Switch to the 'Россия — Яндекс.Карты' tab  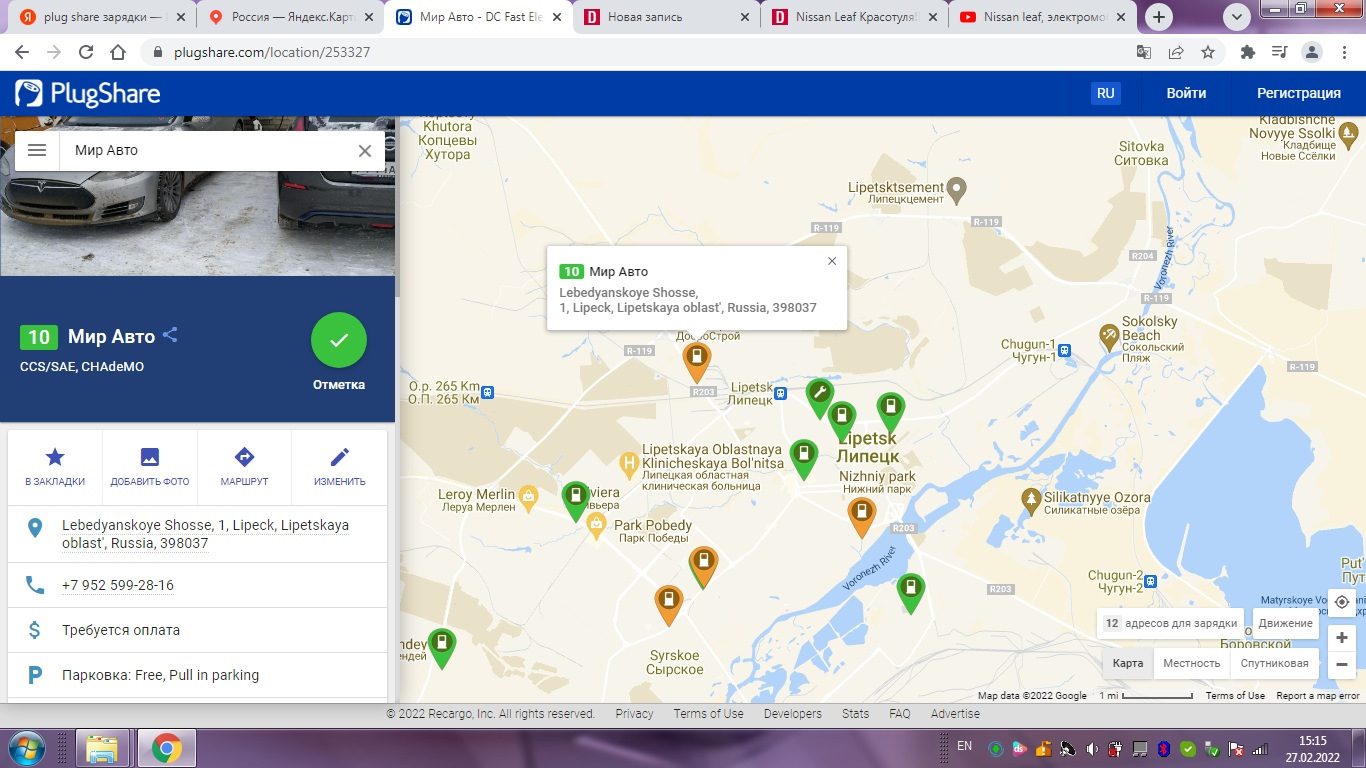pos(290,17)
